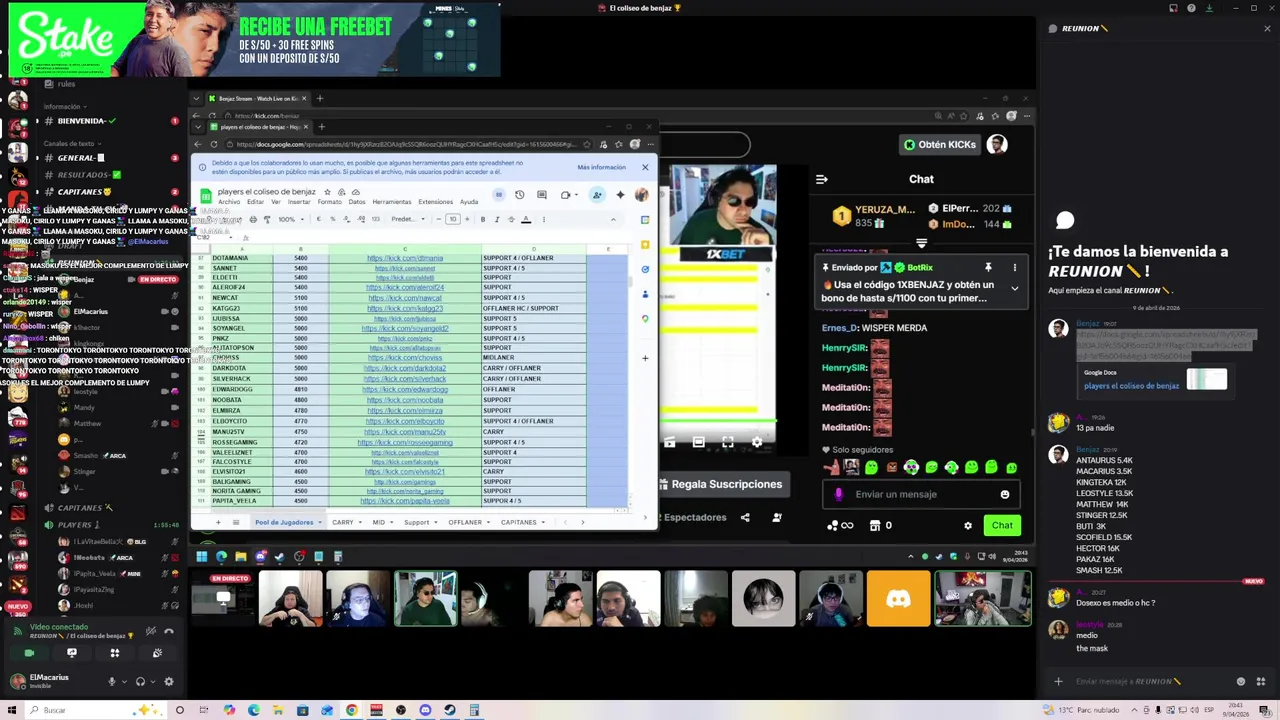Toggle bold formatting in Sheets
The height and width of the screenshot is (720, 1280).
point(483,220)
